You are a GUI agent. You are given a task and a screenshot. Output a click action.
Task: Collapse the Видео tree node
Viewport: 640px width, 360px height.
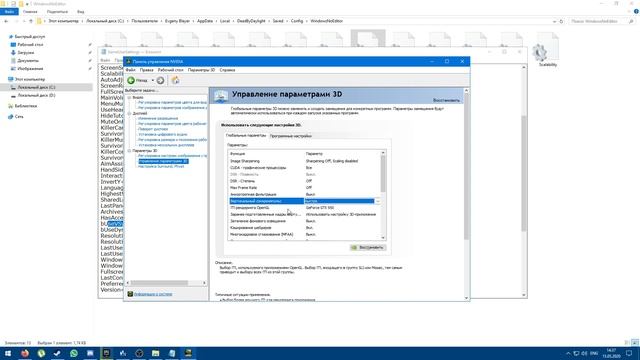pyautogui.click(x=129, y=98)
